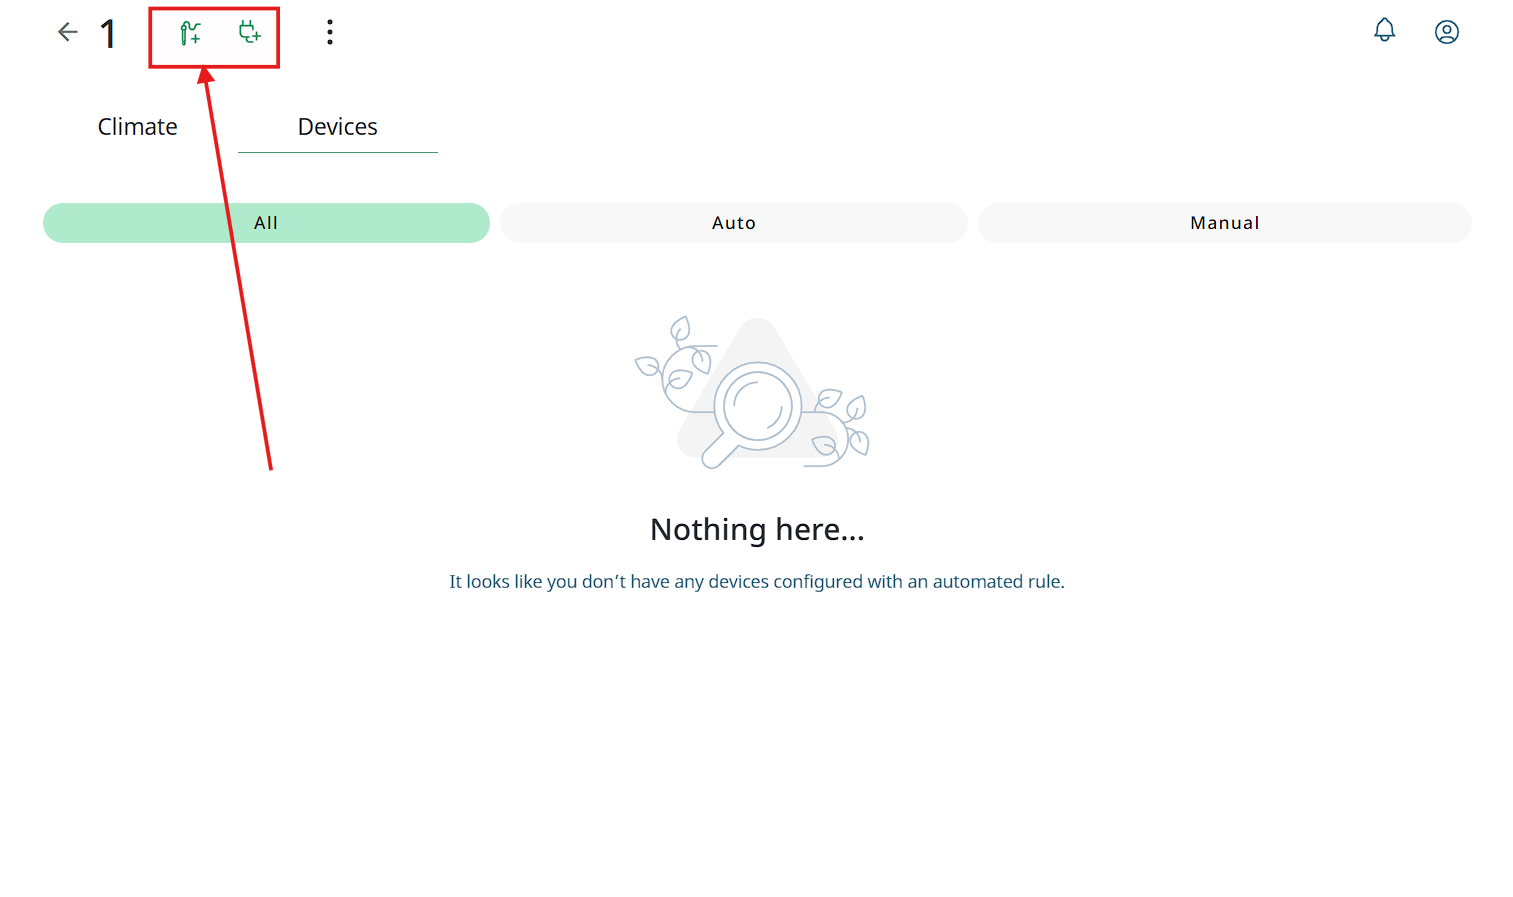Open the user profile account icon
The width and height of the screenshot is (1513, 897).
[x=1446, y=32]
